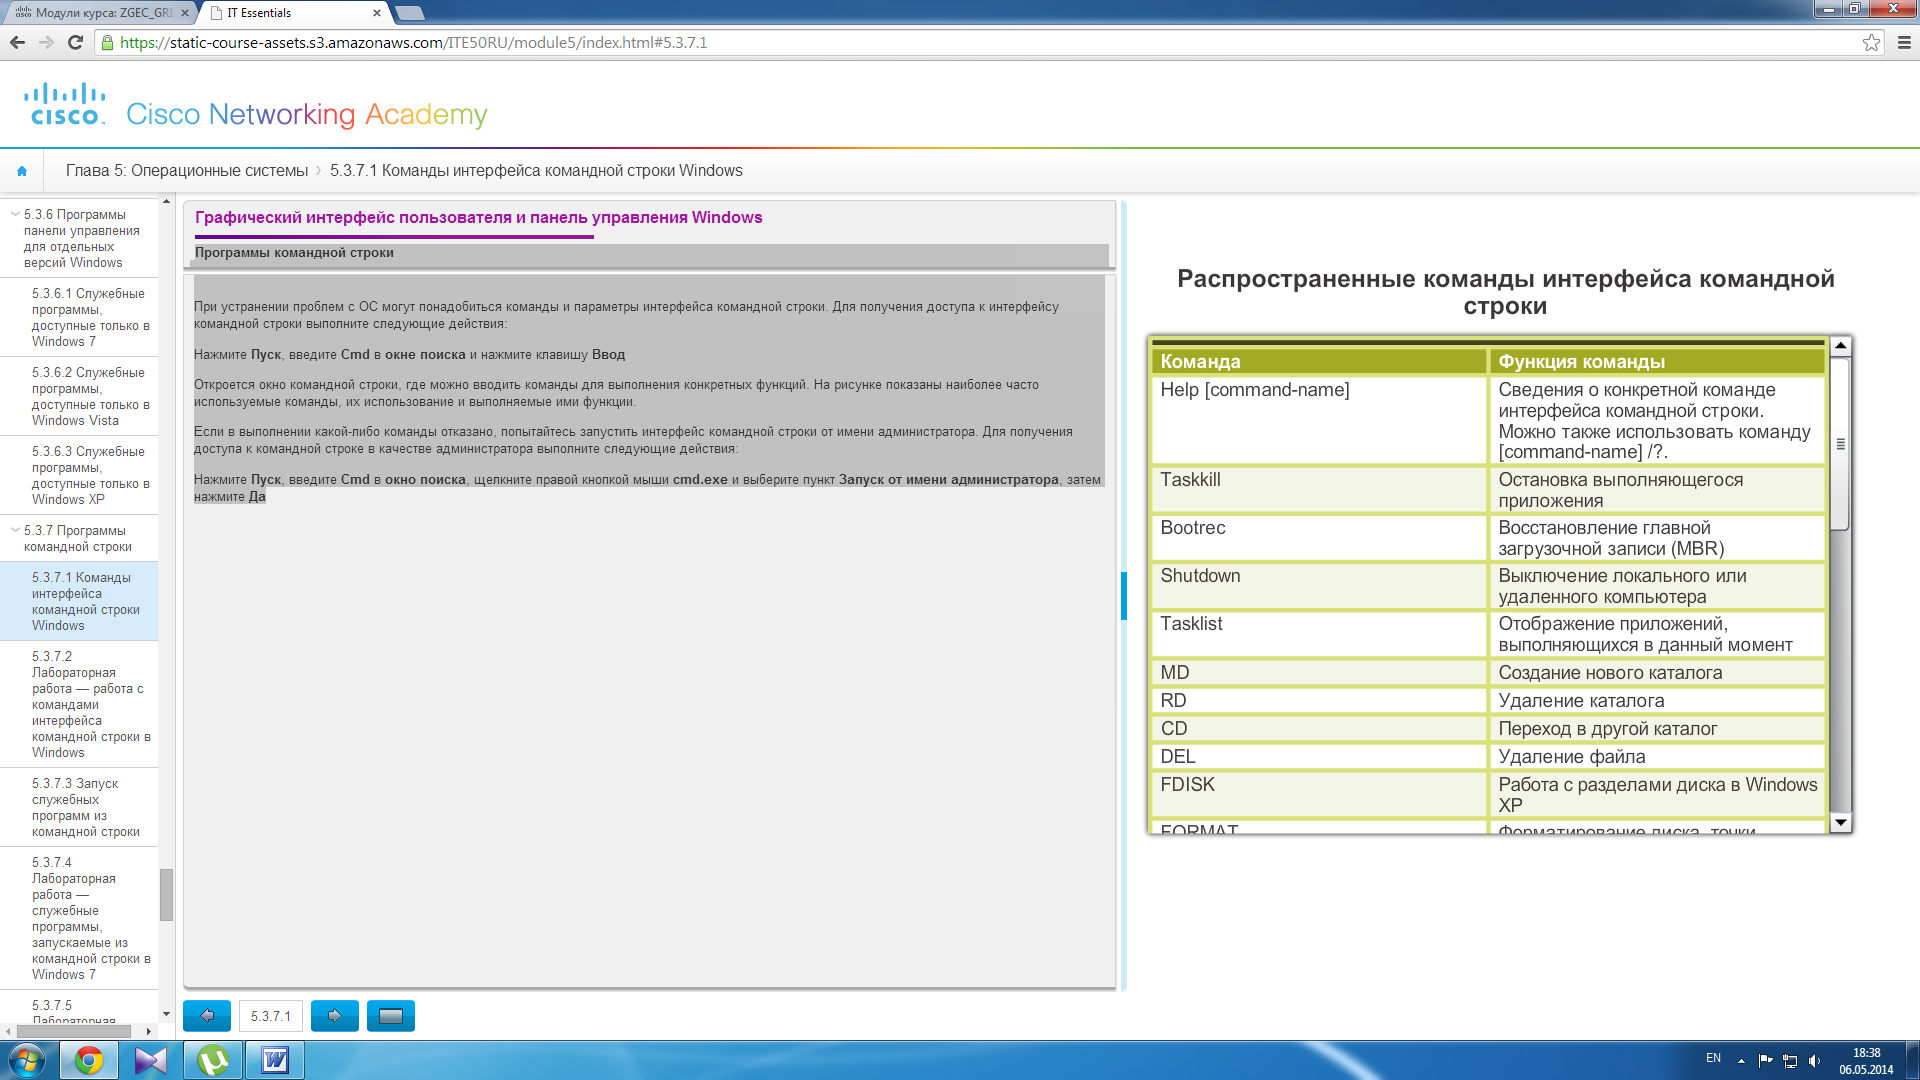Click the browser back arrow
The image size is (1920, 1080).
tap(17, 42)
